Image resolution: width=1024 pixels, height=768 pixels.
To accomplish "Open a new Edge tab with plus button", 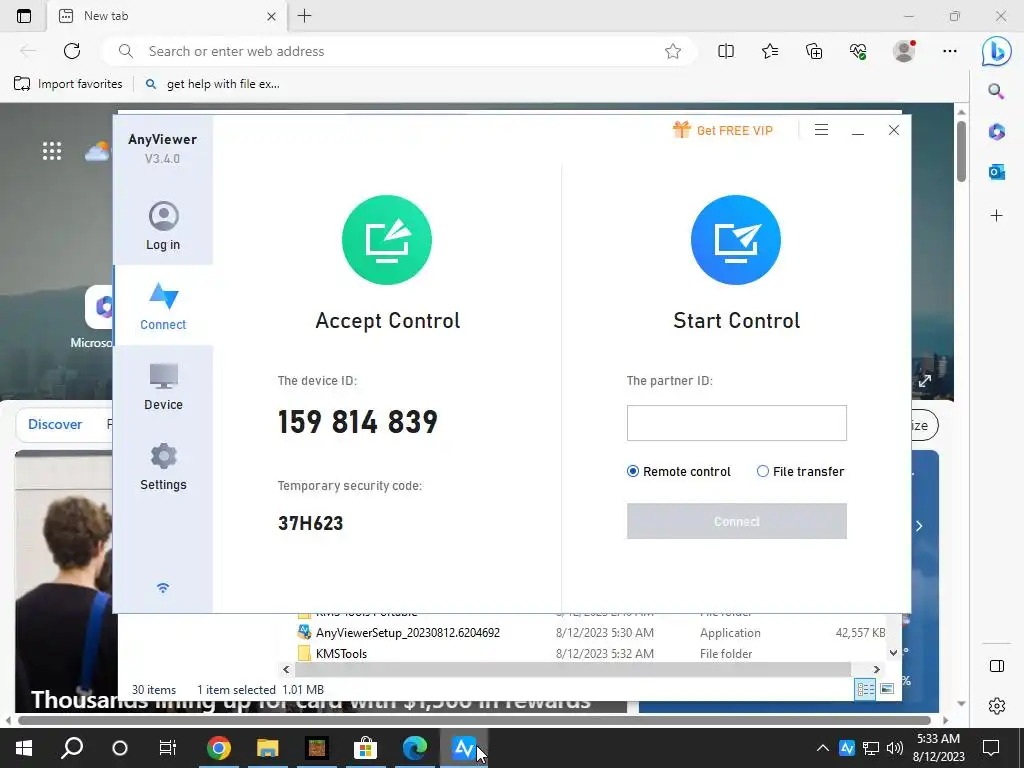I will (x=304, y=16).
